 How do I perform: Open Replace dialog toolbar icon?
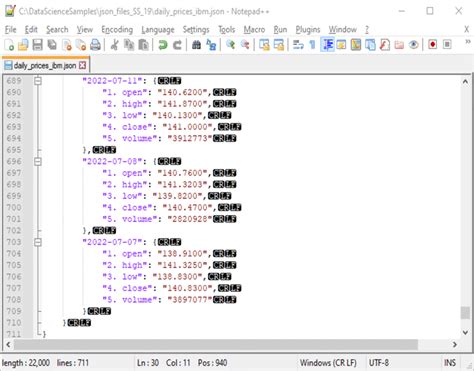(211, 45)
